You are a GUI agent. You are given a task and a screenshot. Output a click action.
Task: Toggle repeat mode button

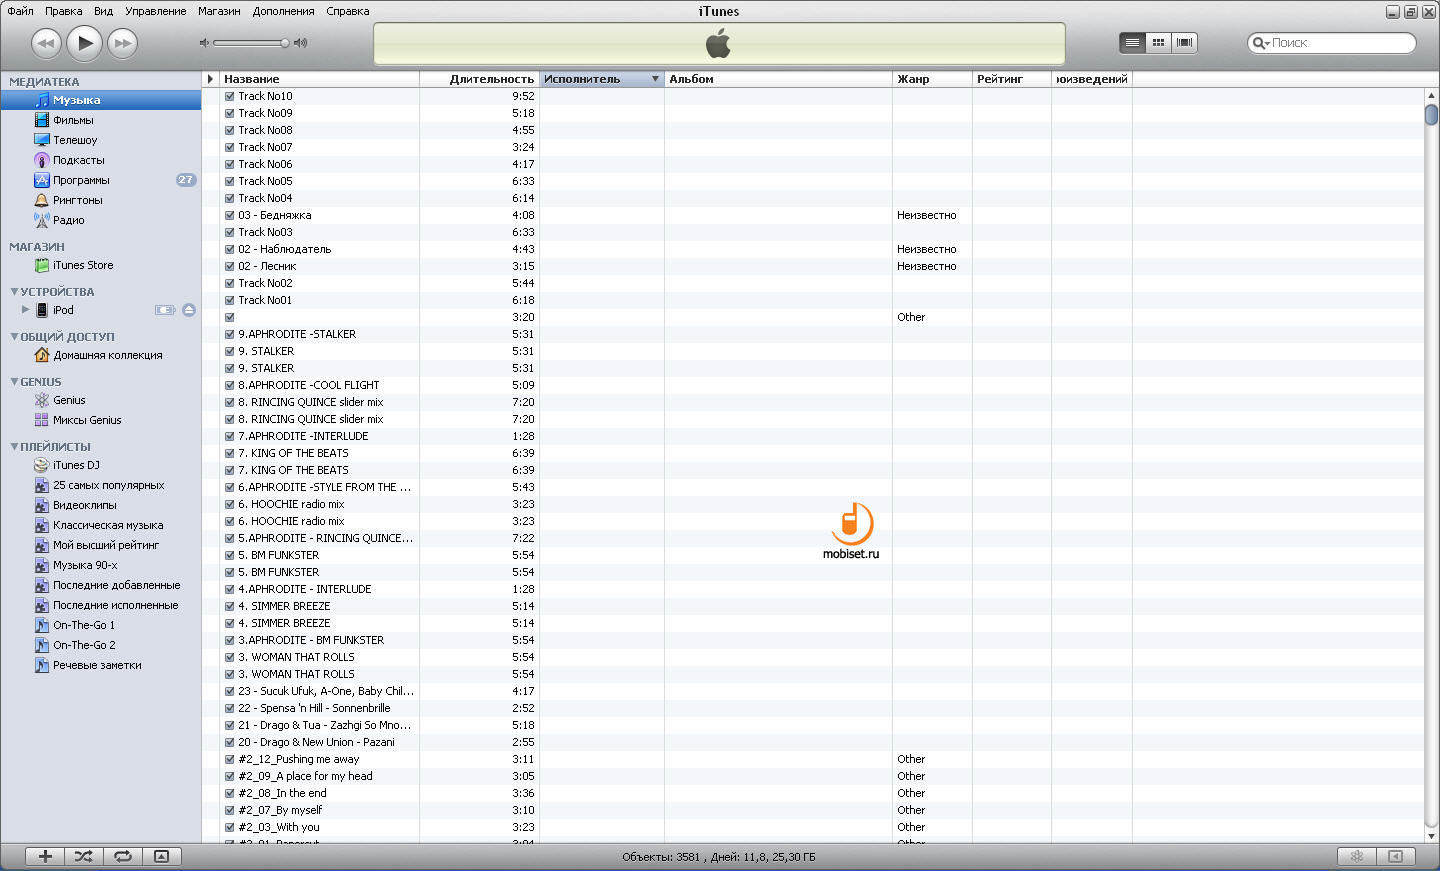pyautogui.click(x=123, y=856)
